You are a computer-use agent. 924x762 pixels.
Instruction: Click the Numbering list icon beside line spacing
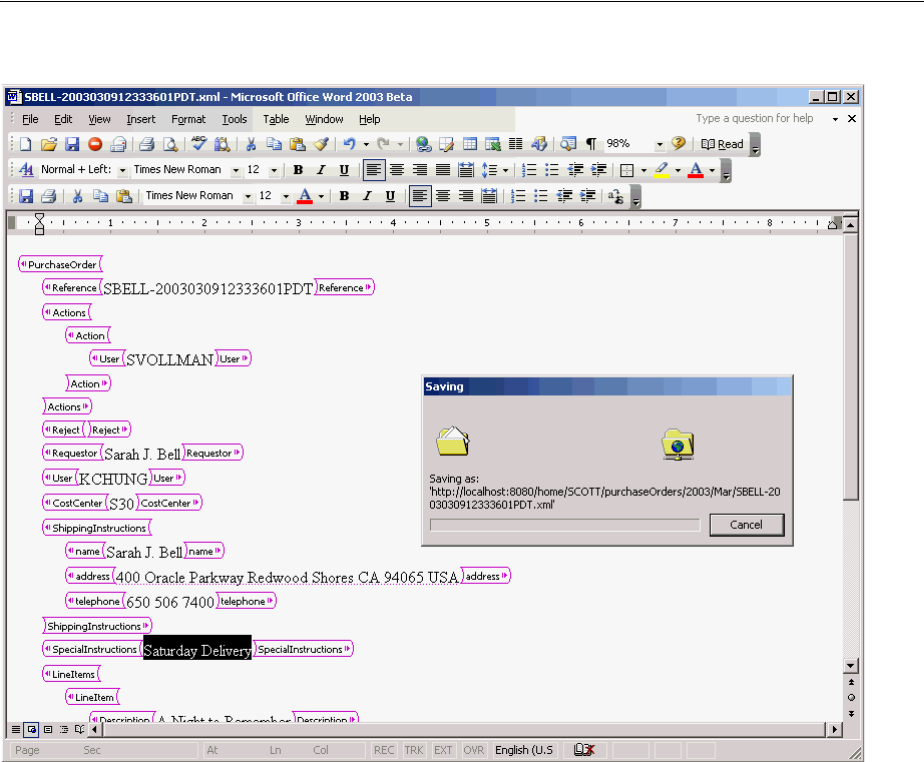529,170
